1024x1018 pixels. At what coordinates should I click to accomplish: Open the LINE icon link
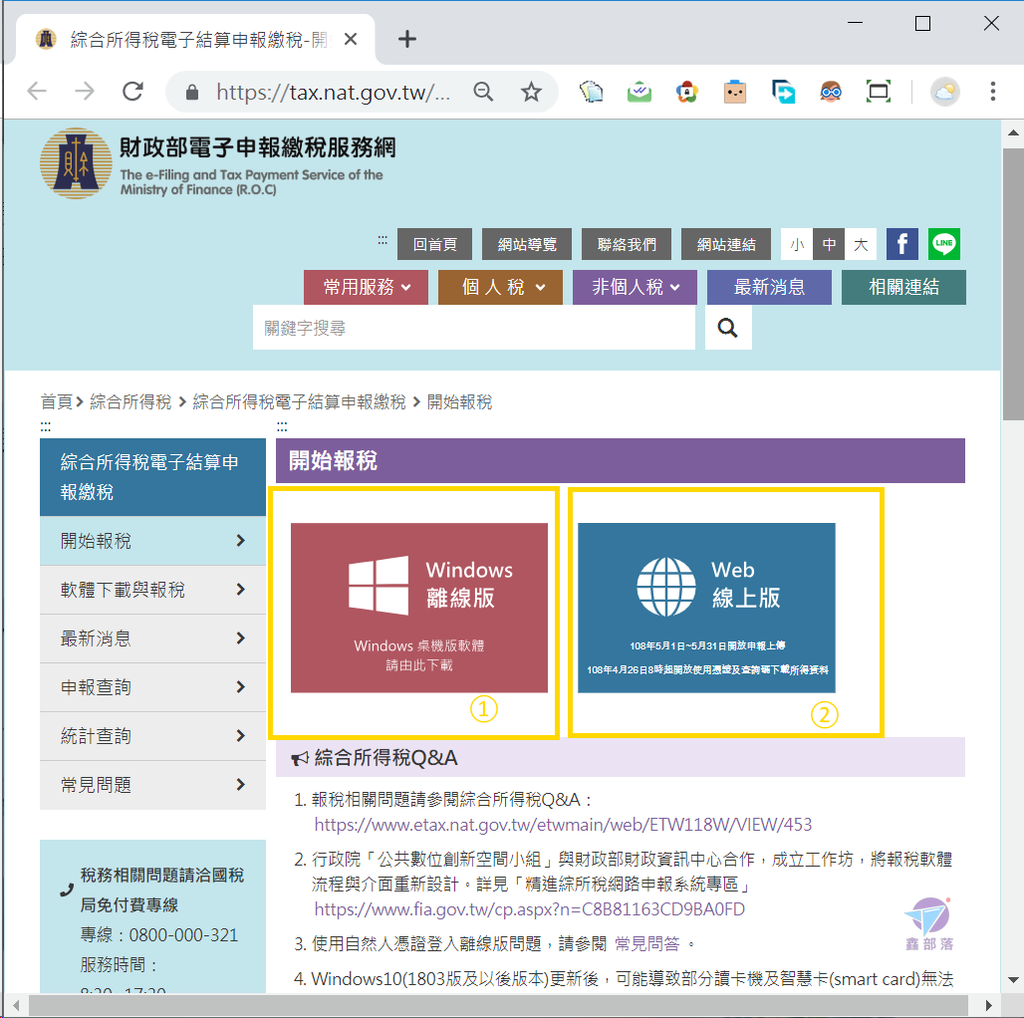click(944, 244)
